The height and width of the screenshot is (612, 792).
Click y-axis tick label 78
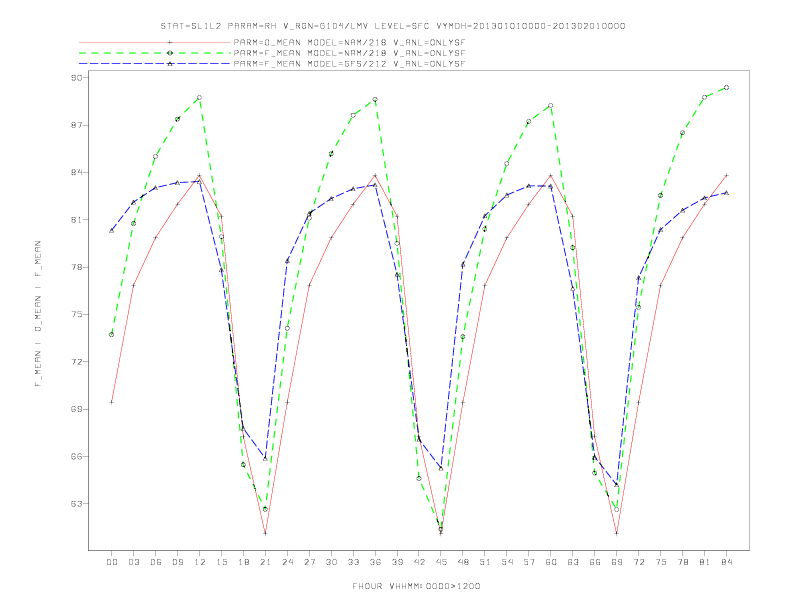click(x=76, y=267)
